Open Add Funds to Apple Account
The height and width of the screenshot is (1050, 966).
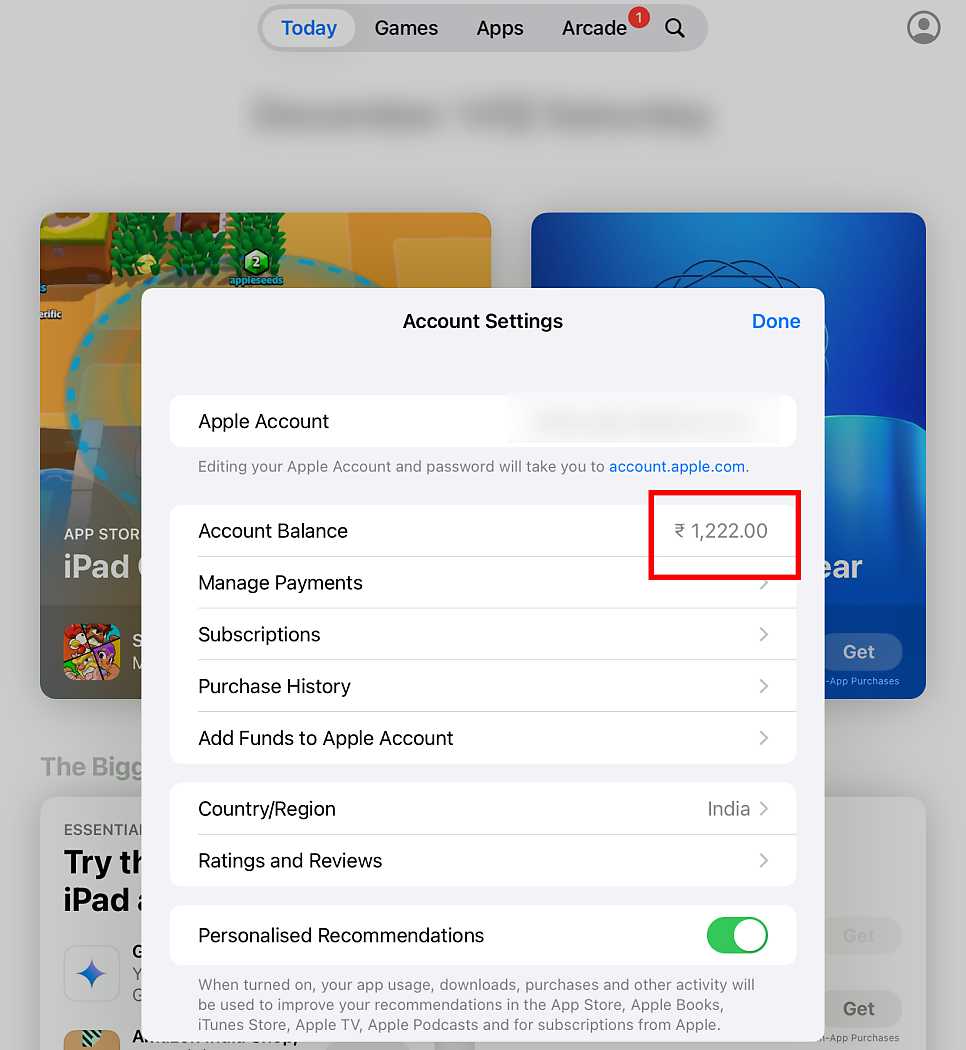(x=483, y=738)
